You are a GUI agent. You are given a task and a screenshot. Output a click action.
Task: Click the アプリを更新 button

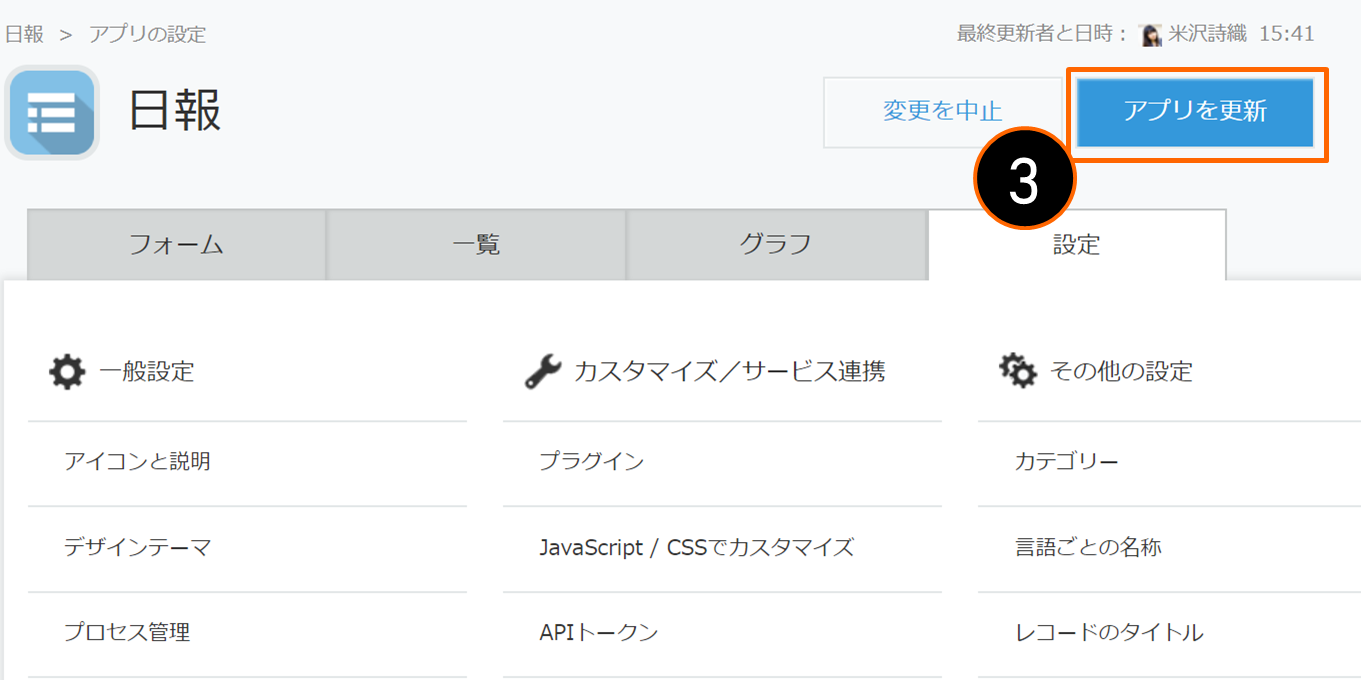pyautogui.click(x=1195, y=112)
